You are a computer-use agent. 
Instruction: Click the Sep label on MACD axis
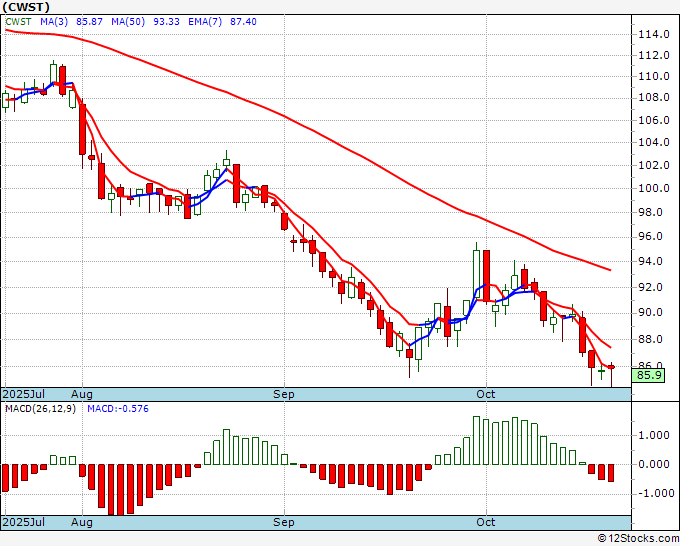(284, 522)
